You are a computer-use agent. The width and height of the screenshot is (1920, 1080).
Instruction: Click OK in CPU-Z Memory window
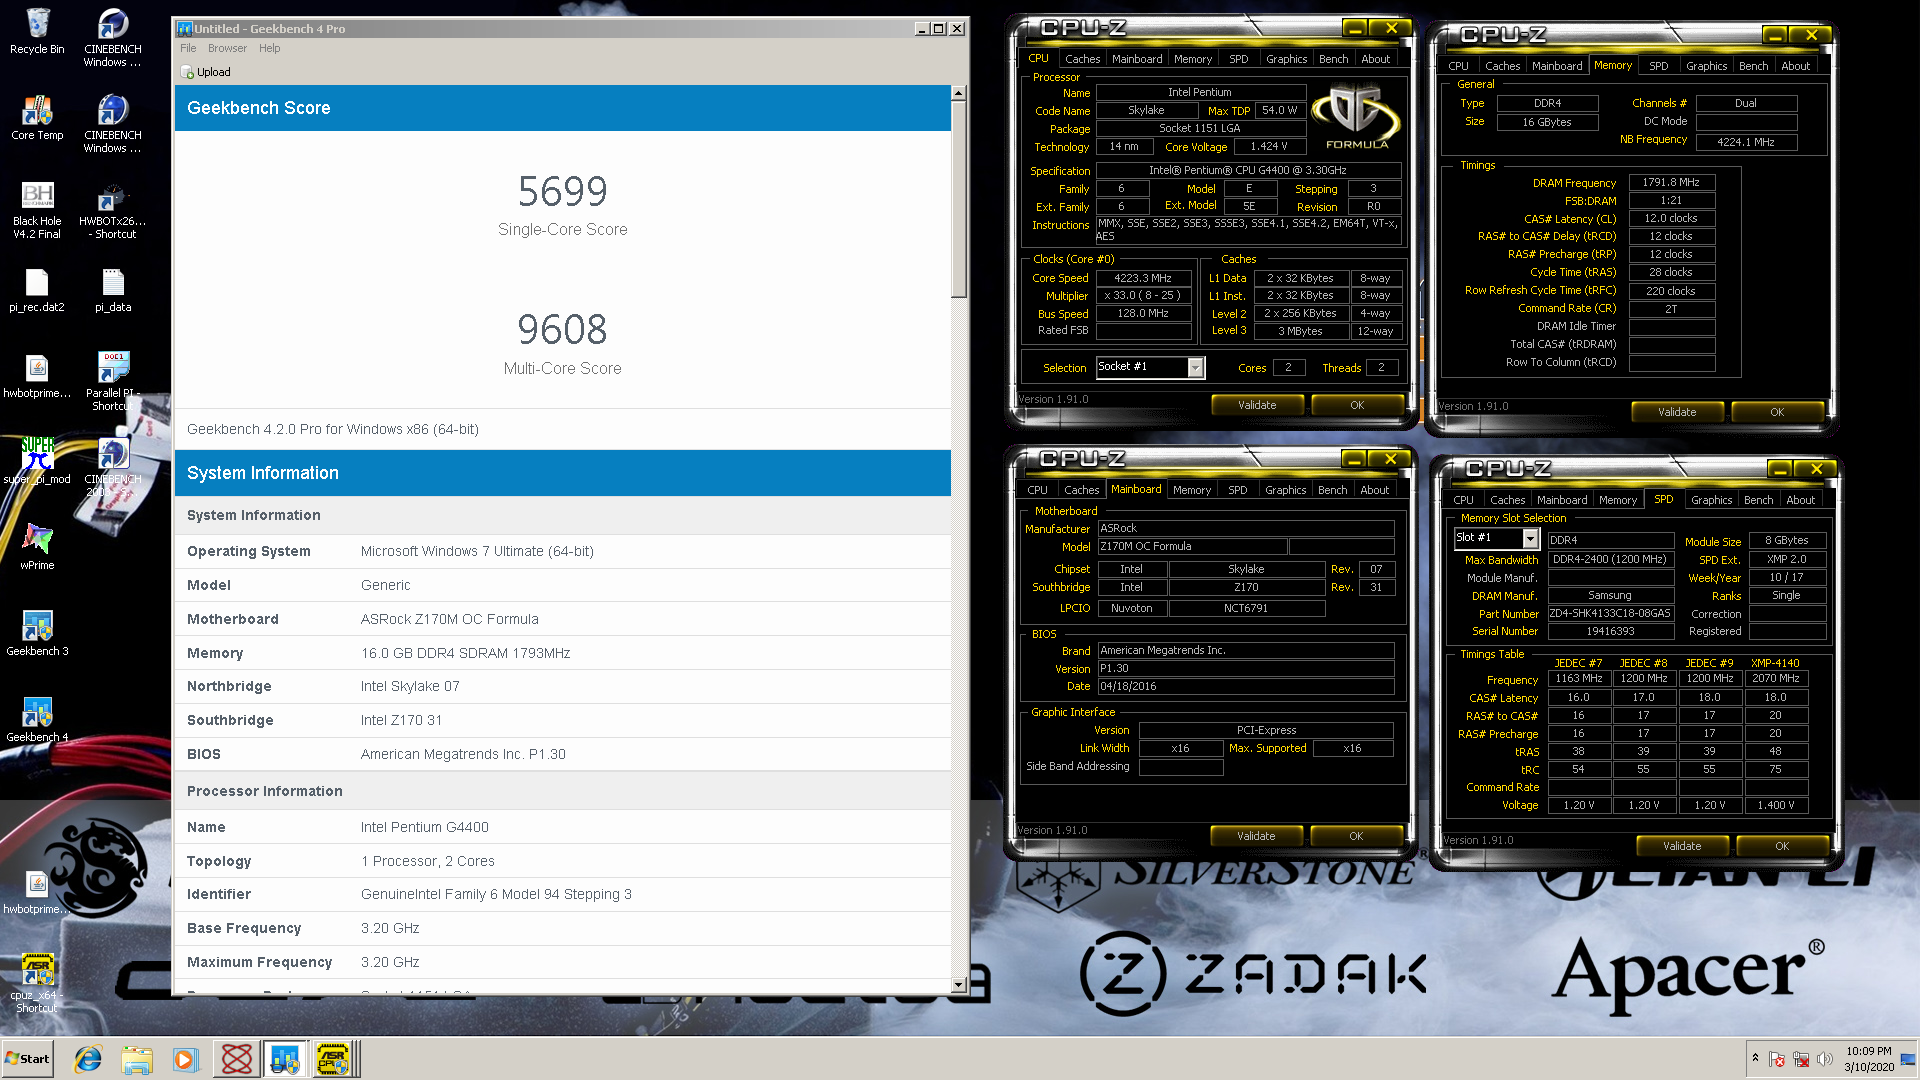tap(1776, 412)
